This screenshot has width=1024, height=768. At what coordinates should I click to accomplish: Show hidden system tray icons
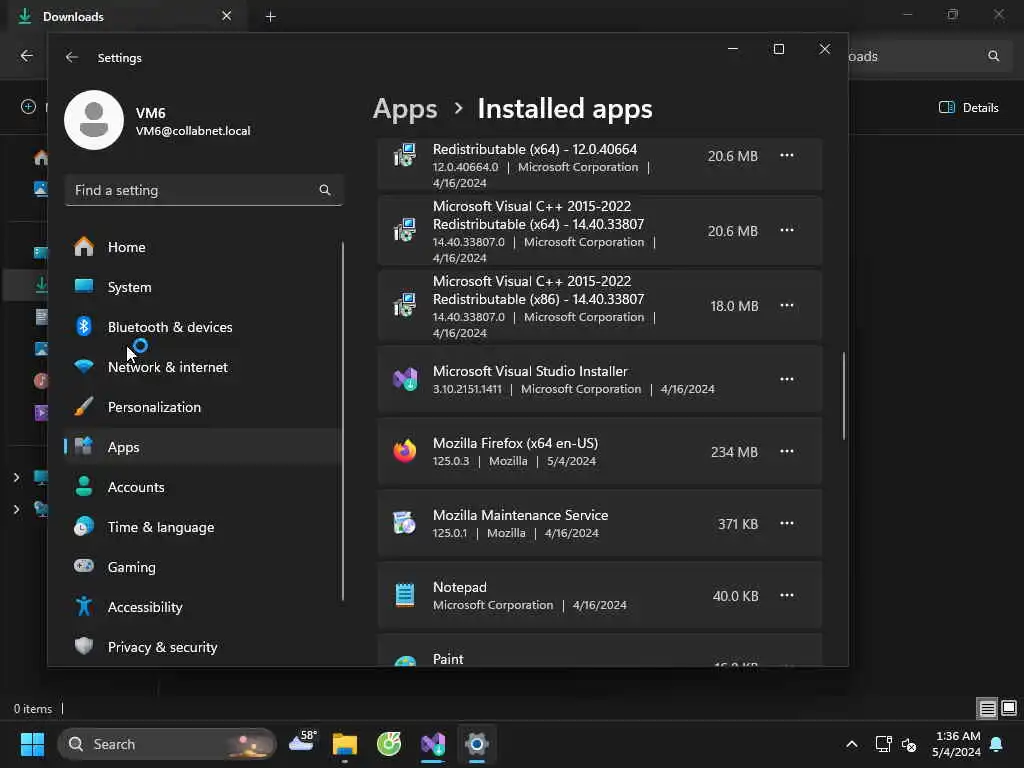tap(852, 744)
